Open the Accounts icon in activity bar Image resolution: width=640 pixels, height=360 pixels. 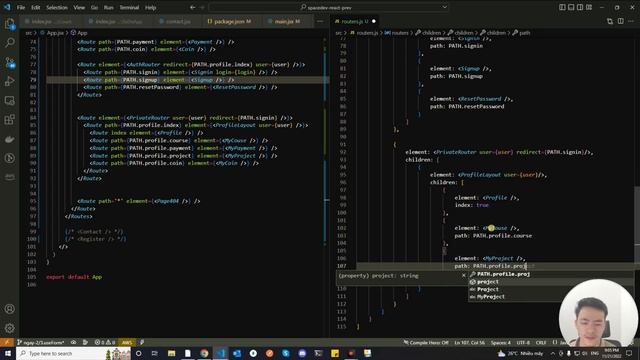coord(9,309)
